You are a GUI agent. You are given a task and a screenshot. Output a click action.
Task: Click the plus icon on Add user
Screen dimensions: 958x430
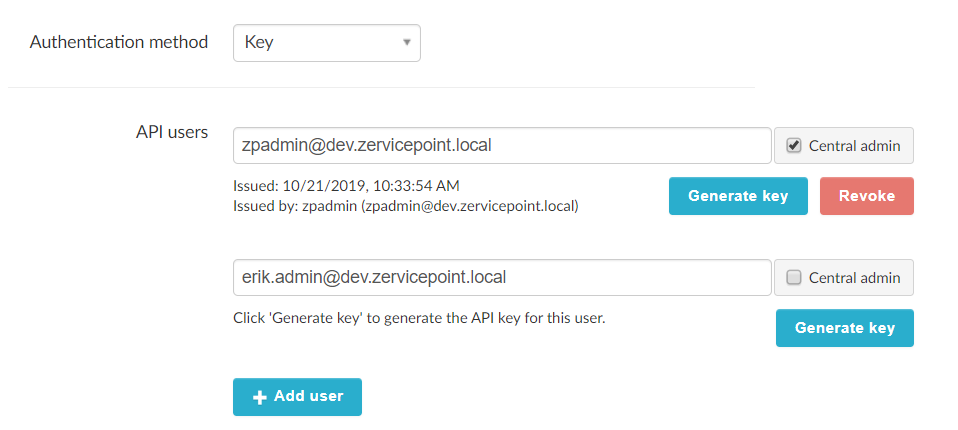(x=260, y=397)
